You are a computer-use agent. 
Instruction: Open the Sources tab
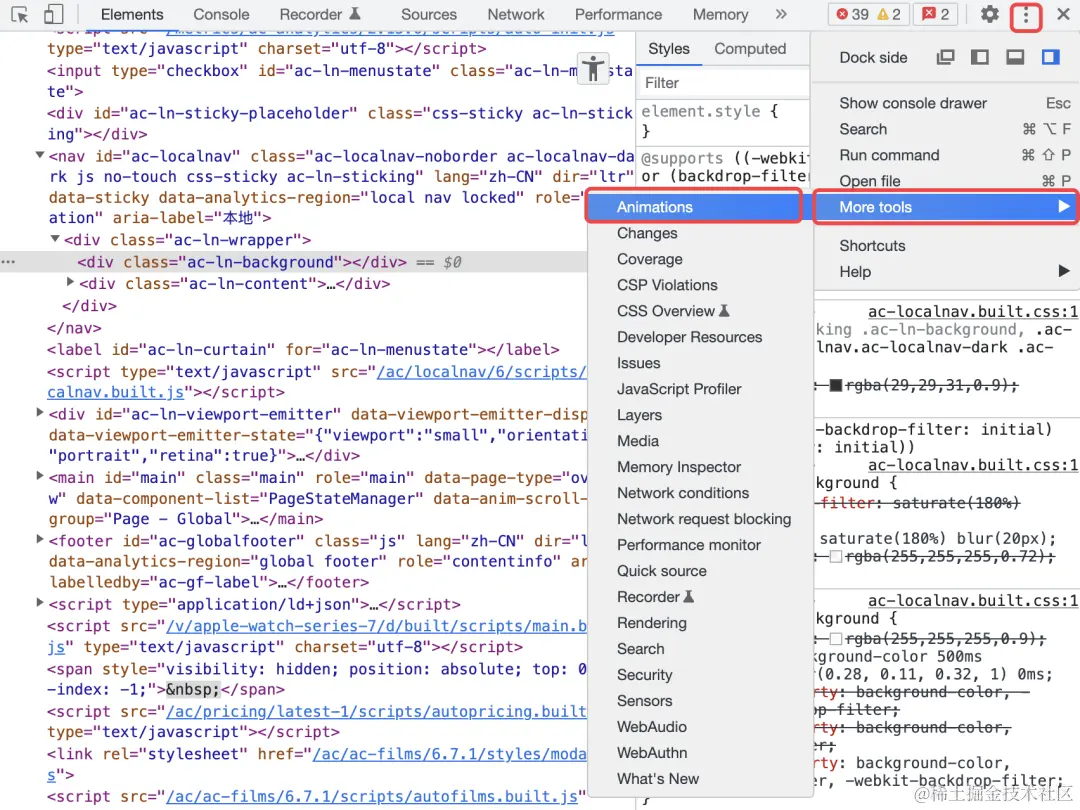(x=428, y=14)
